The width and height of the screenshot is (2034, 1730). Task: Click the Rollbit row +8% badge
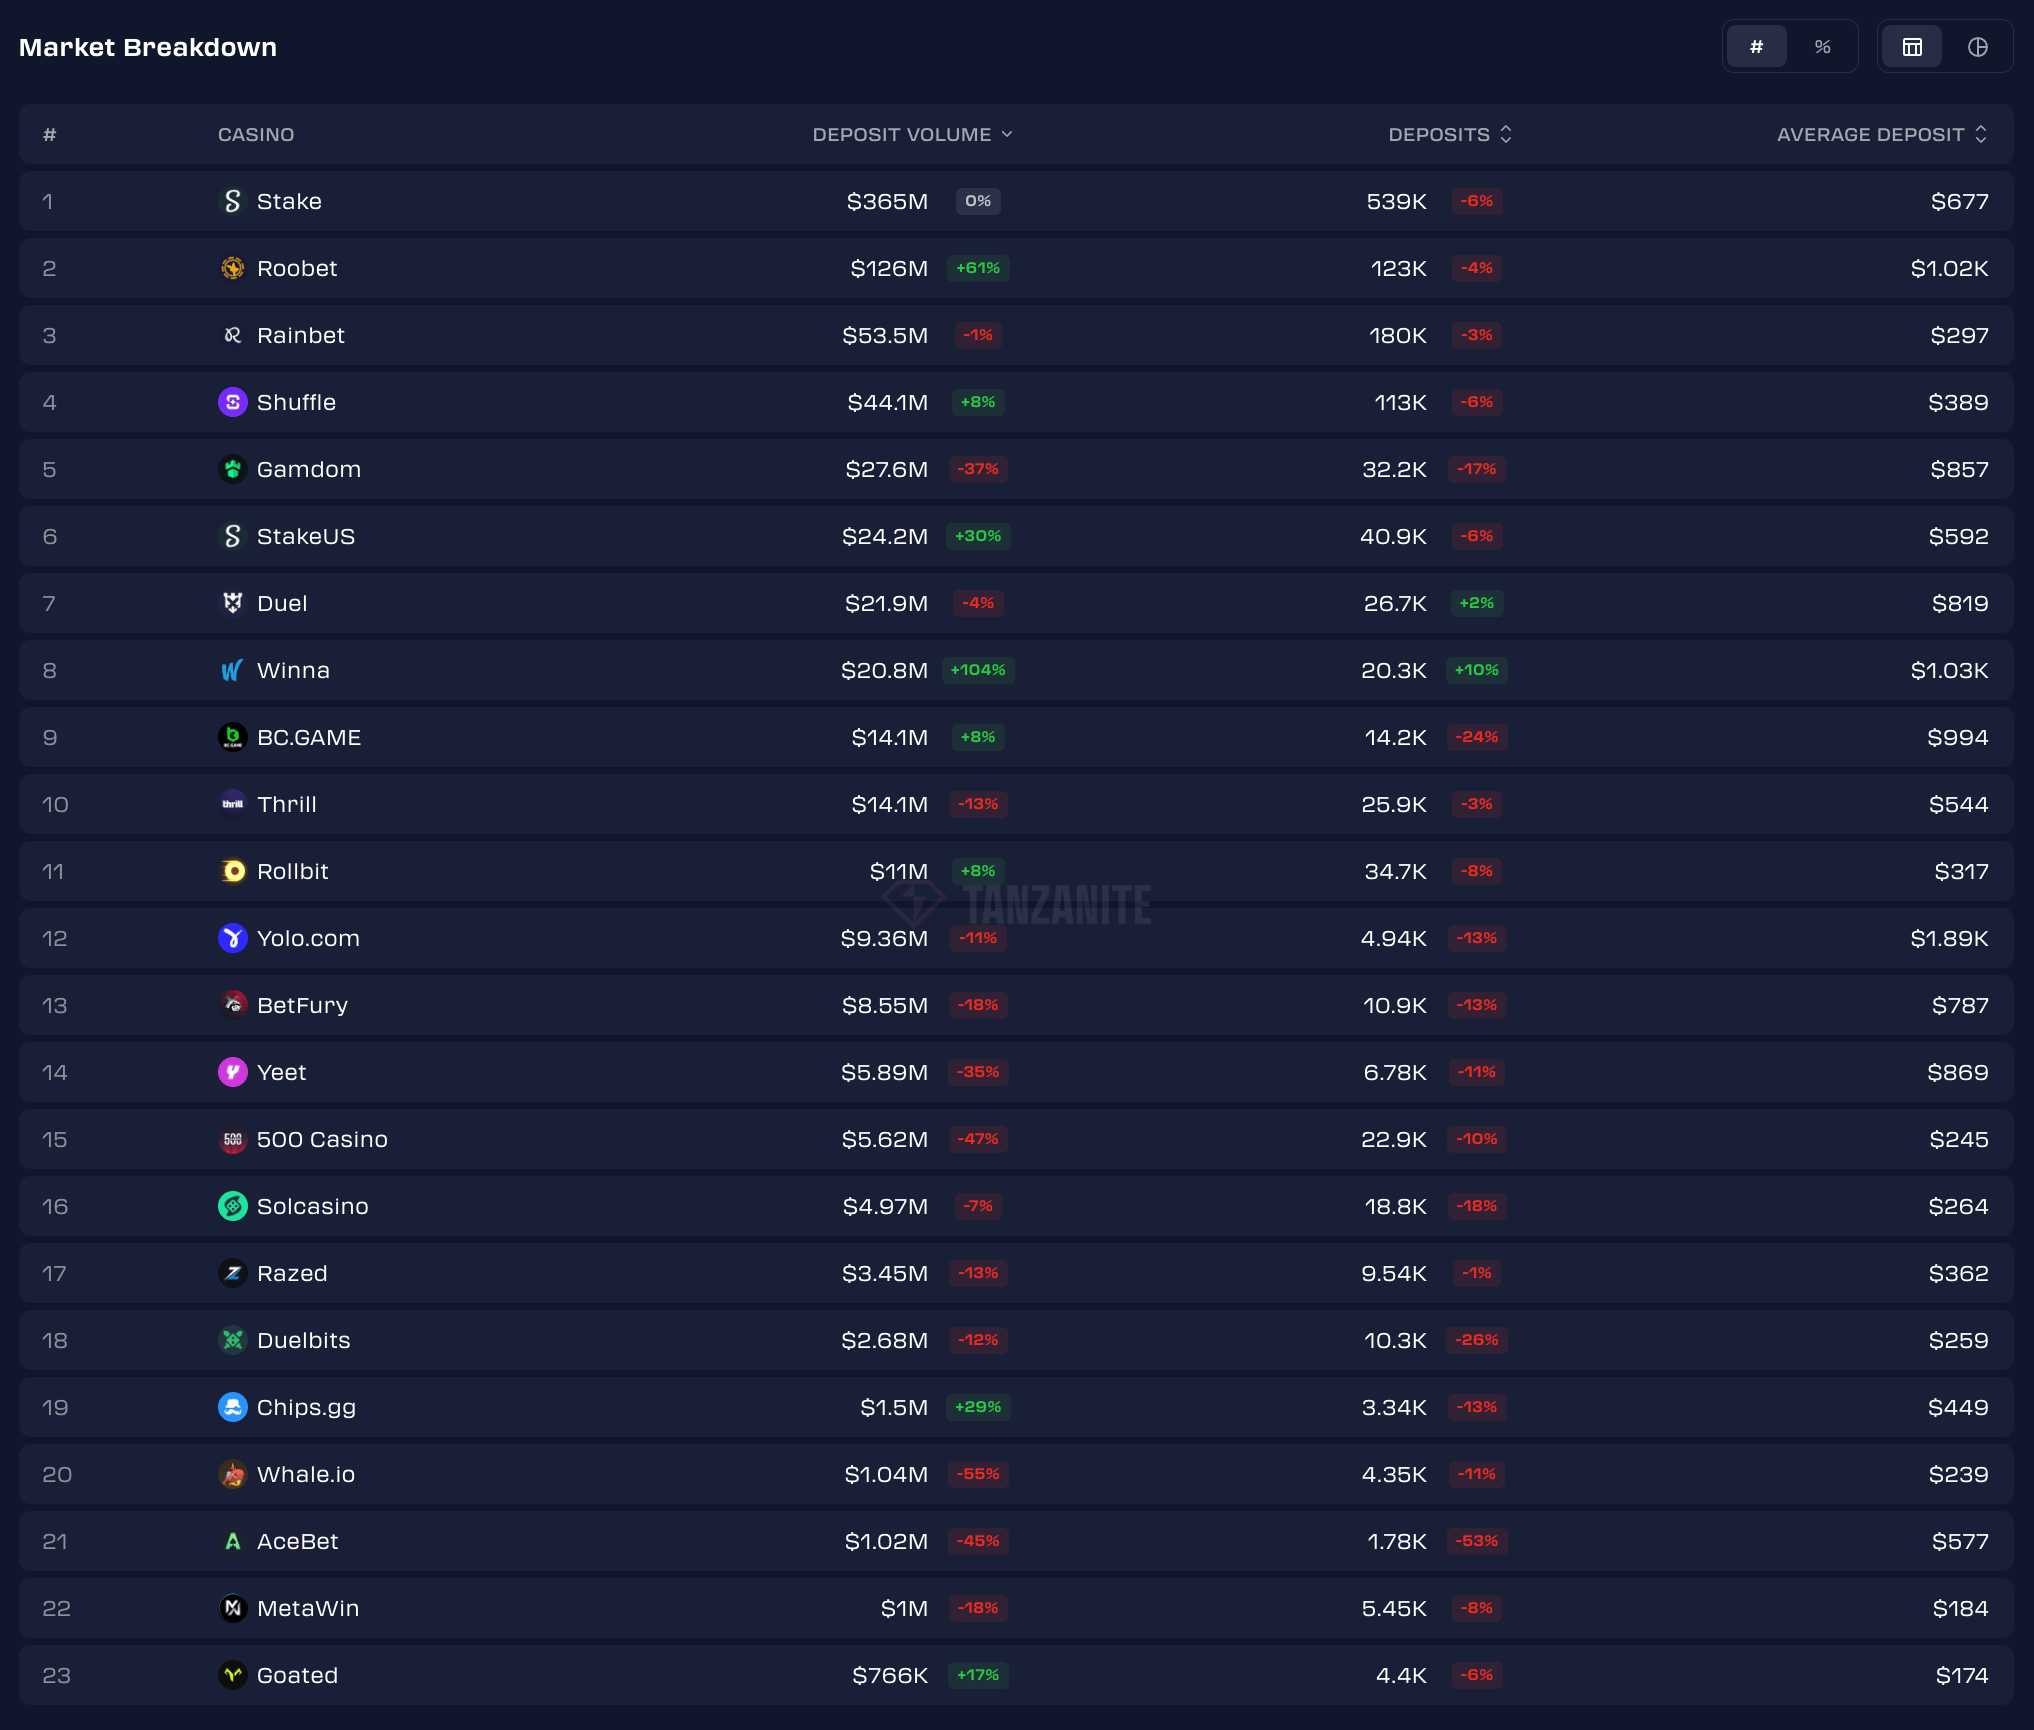click(x=977, y=871)
